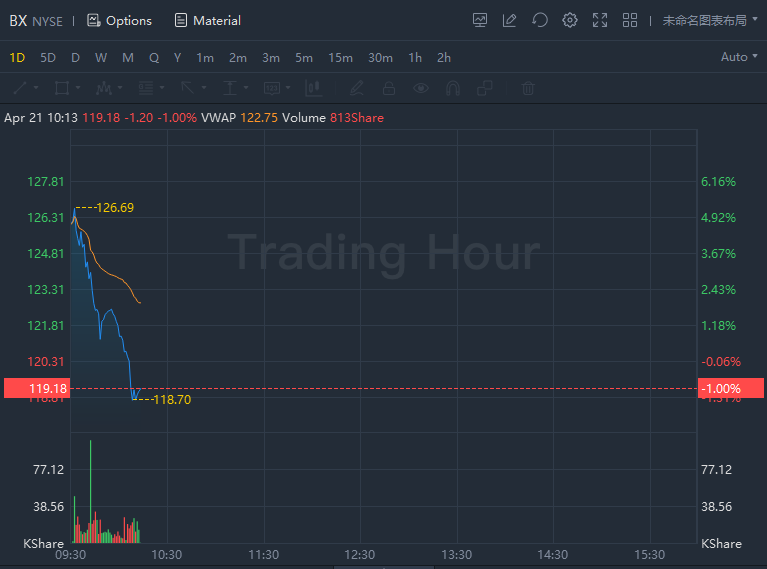Viewport: 767px width, 569px height.
Task: Expand chart to fullscreen
Action: 600,20
